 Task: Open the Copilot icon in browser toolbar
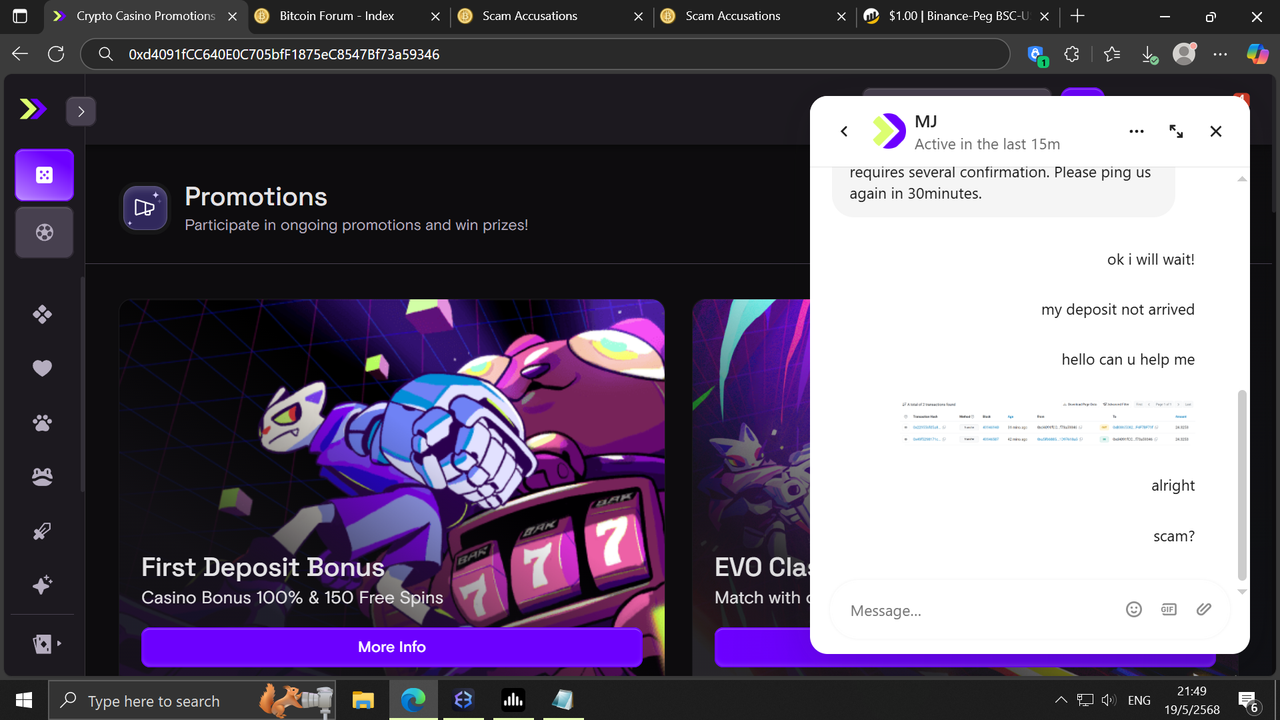(1257, 54)
